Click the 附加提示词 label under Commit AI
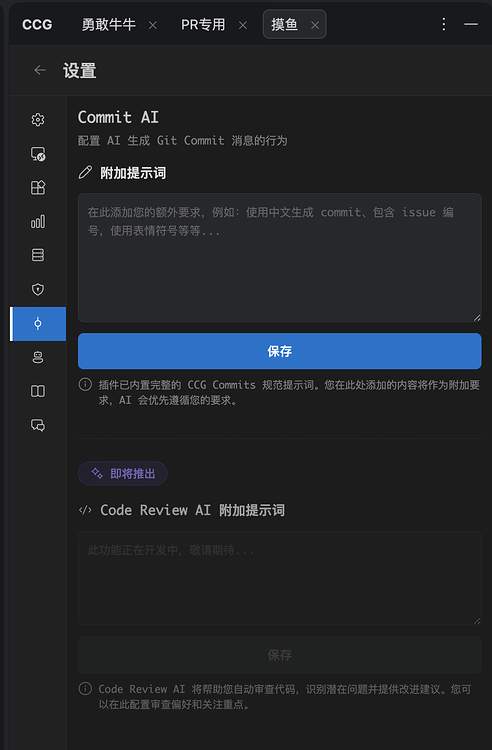 (x=133, y=173)
